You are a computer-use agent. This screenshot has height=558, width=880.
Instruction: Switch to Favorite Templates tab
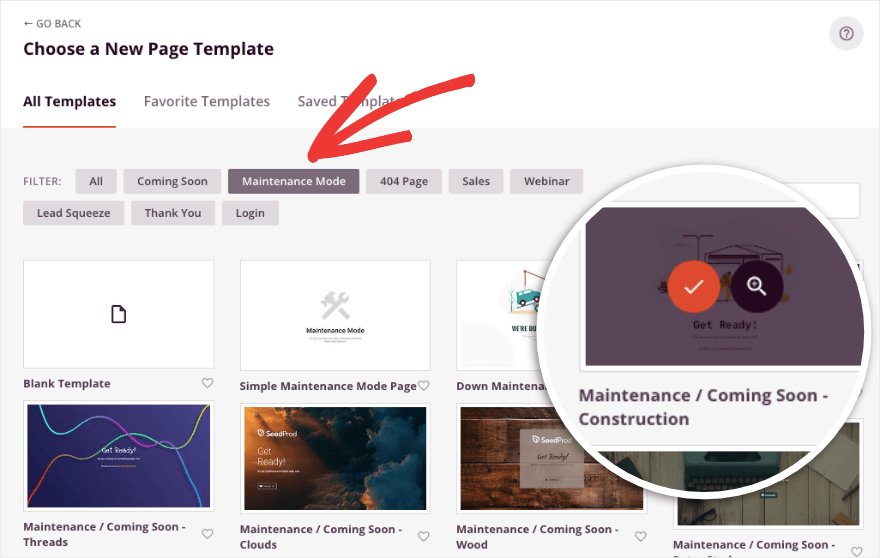(x=207, y=102)
